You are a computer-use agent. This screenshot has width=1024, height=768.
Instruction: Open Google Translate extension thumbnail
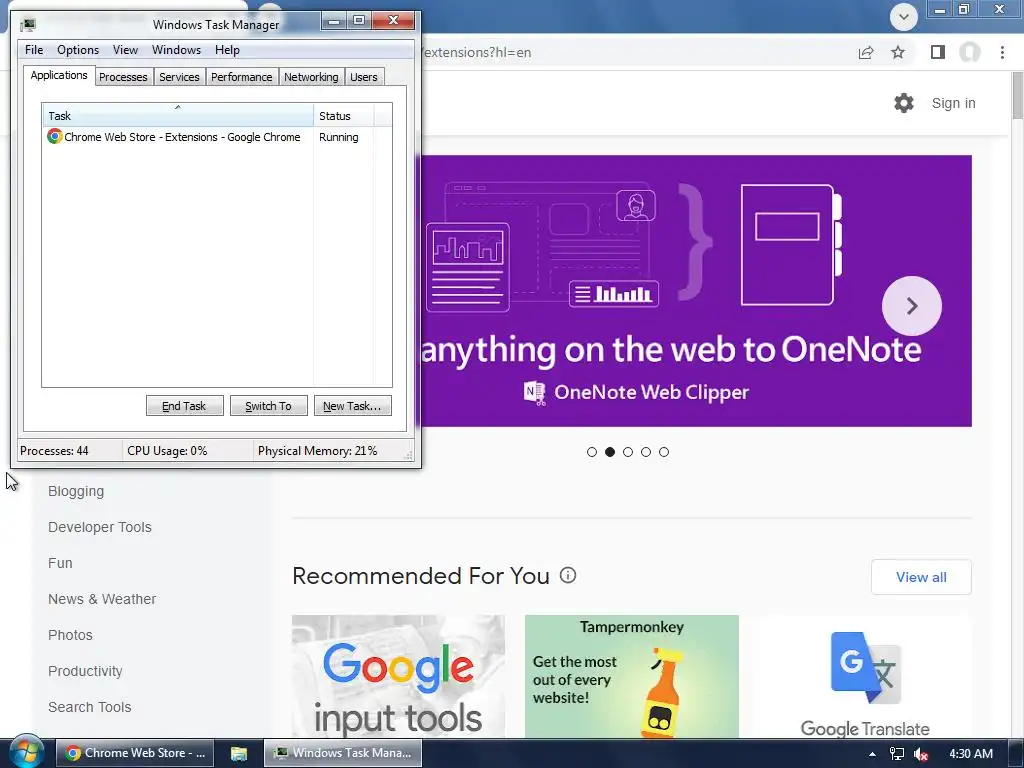(x=865, y=677)
